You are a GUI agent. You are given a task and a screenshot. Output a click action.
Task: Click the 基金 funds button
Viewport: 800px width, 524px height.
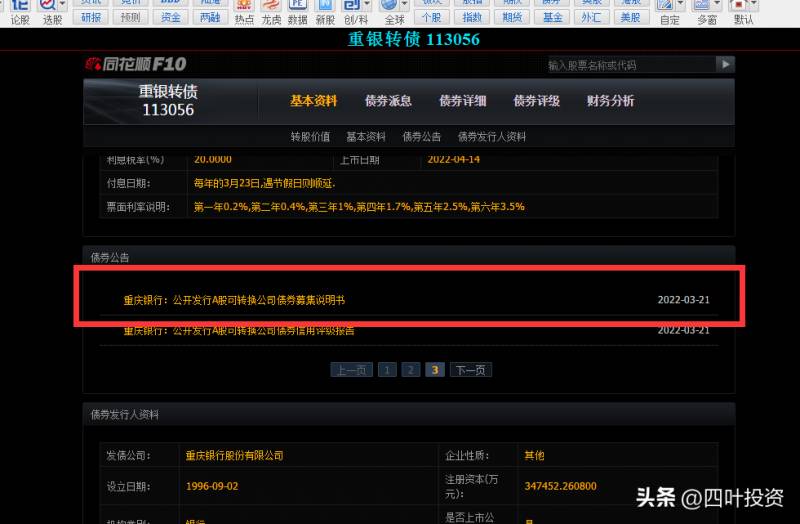pyautogui.click(x=552, y=17)
